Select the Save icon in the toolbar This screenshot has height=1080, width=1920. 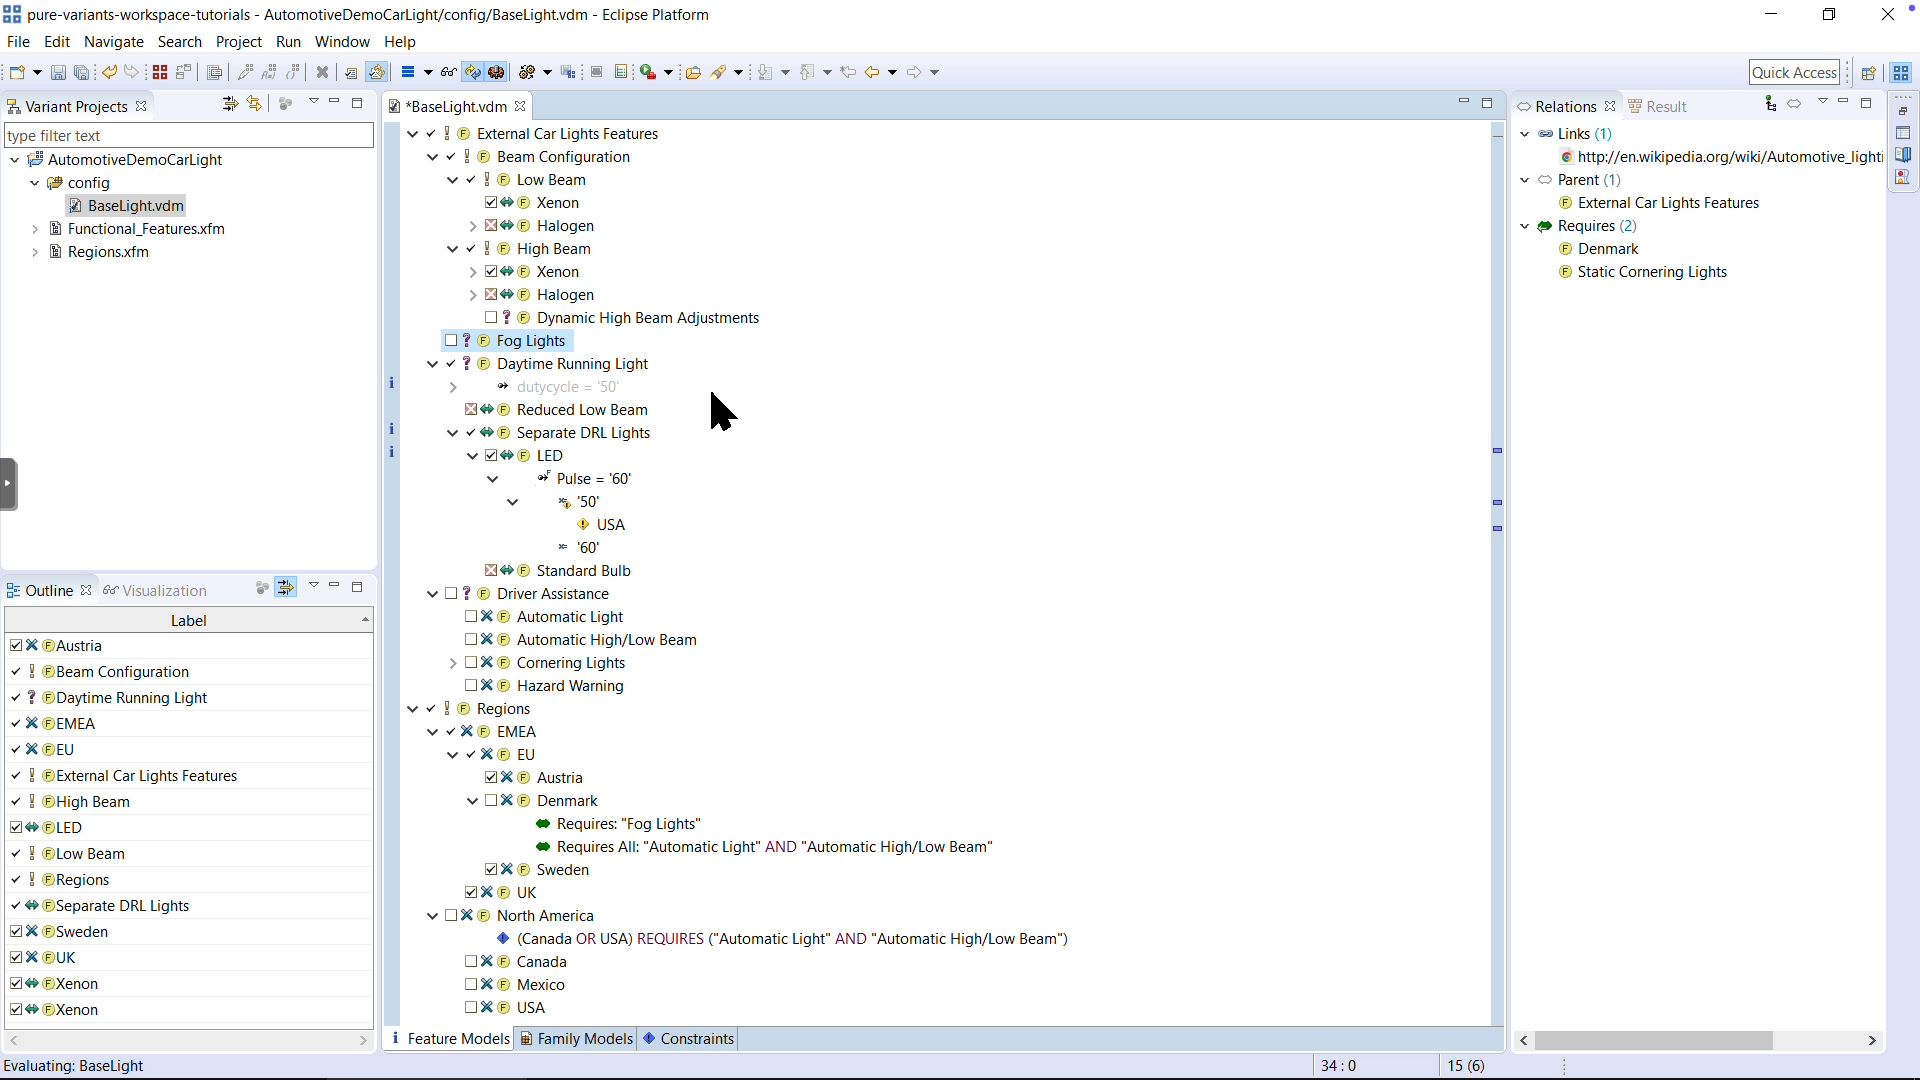57,72
